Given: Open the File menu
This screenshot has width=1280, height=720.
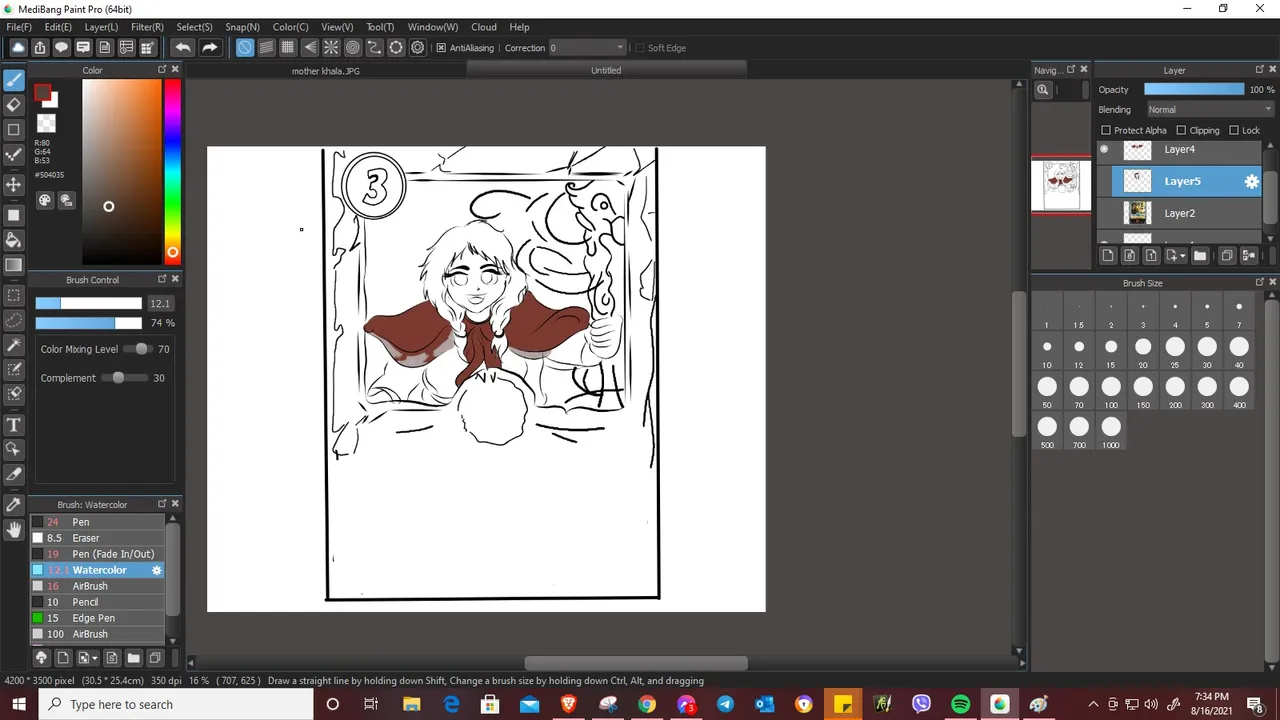Looking at the screenshot, I should [19, 27].
